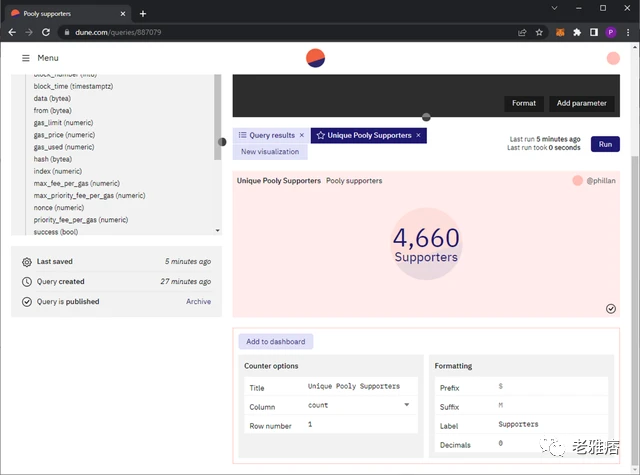This screenshot has height=475, width=640.
Task: Select data (bytea) column
Action: (x=52, y=99)
